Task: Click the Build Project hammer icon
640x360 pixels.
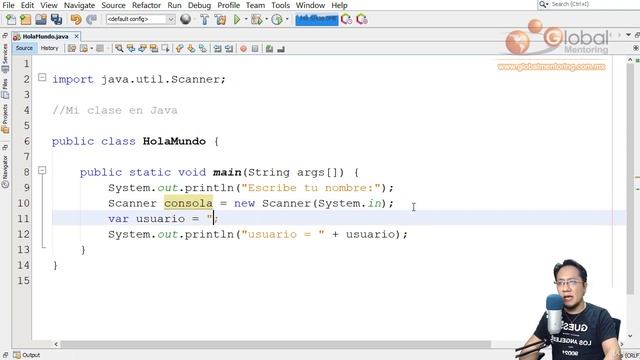Action: [204, 19]
